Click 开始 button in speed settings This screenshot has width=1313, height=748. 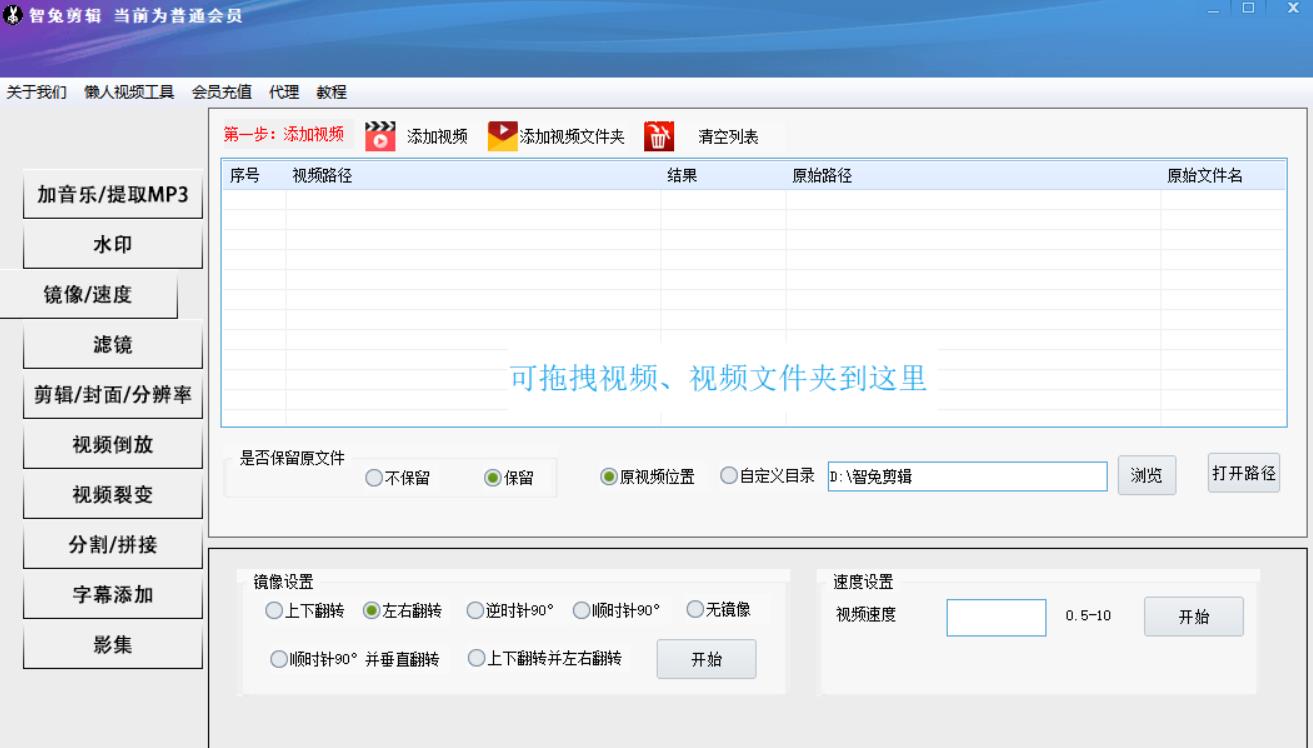[1194, 617]
